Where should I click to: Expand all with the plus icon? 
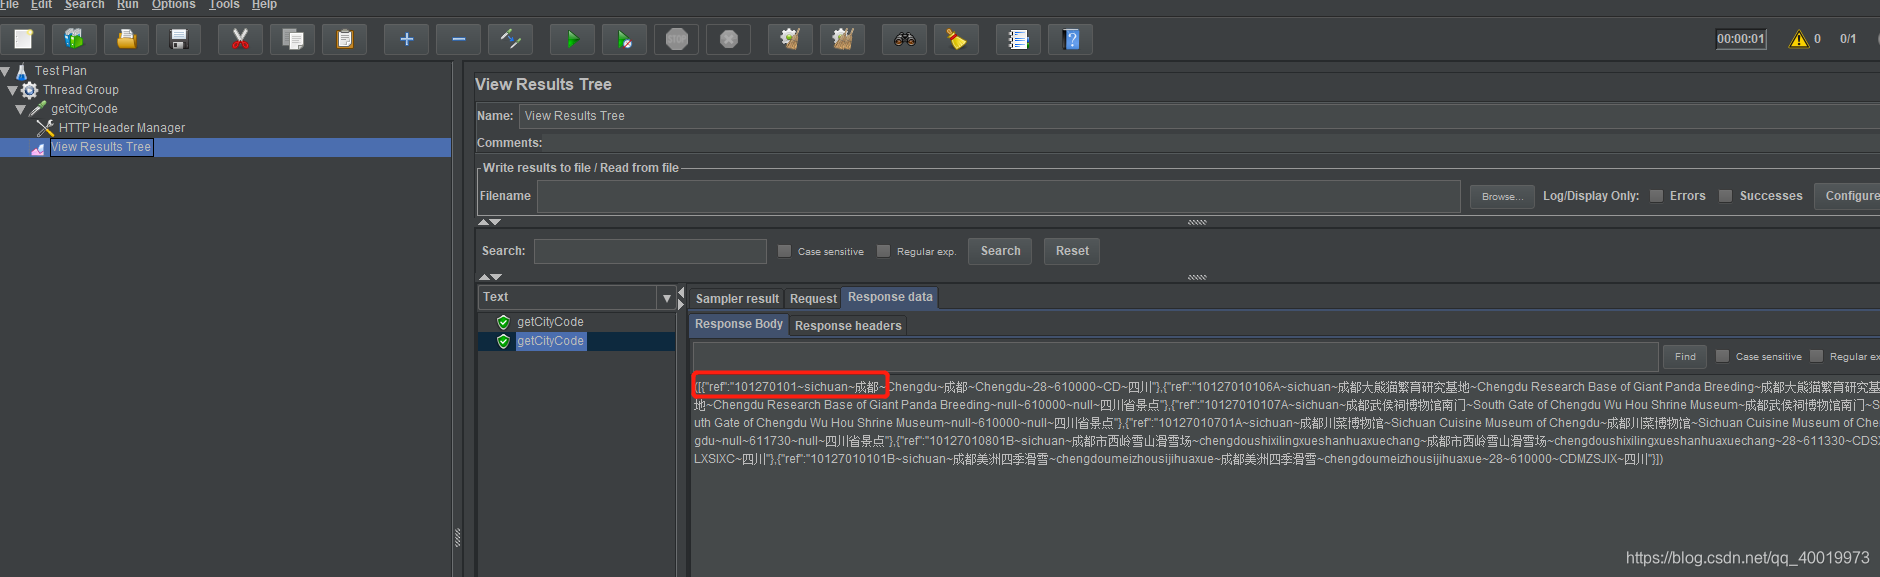point(406,39)
